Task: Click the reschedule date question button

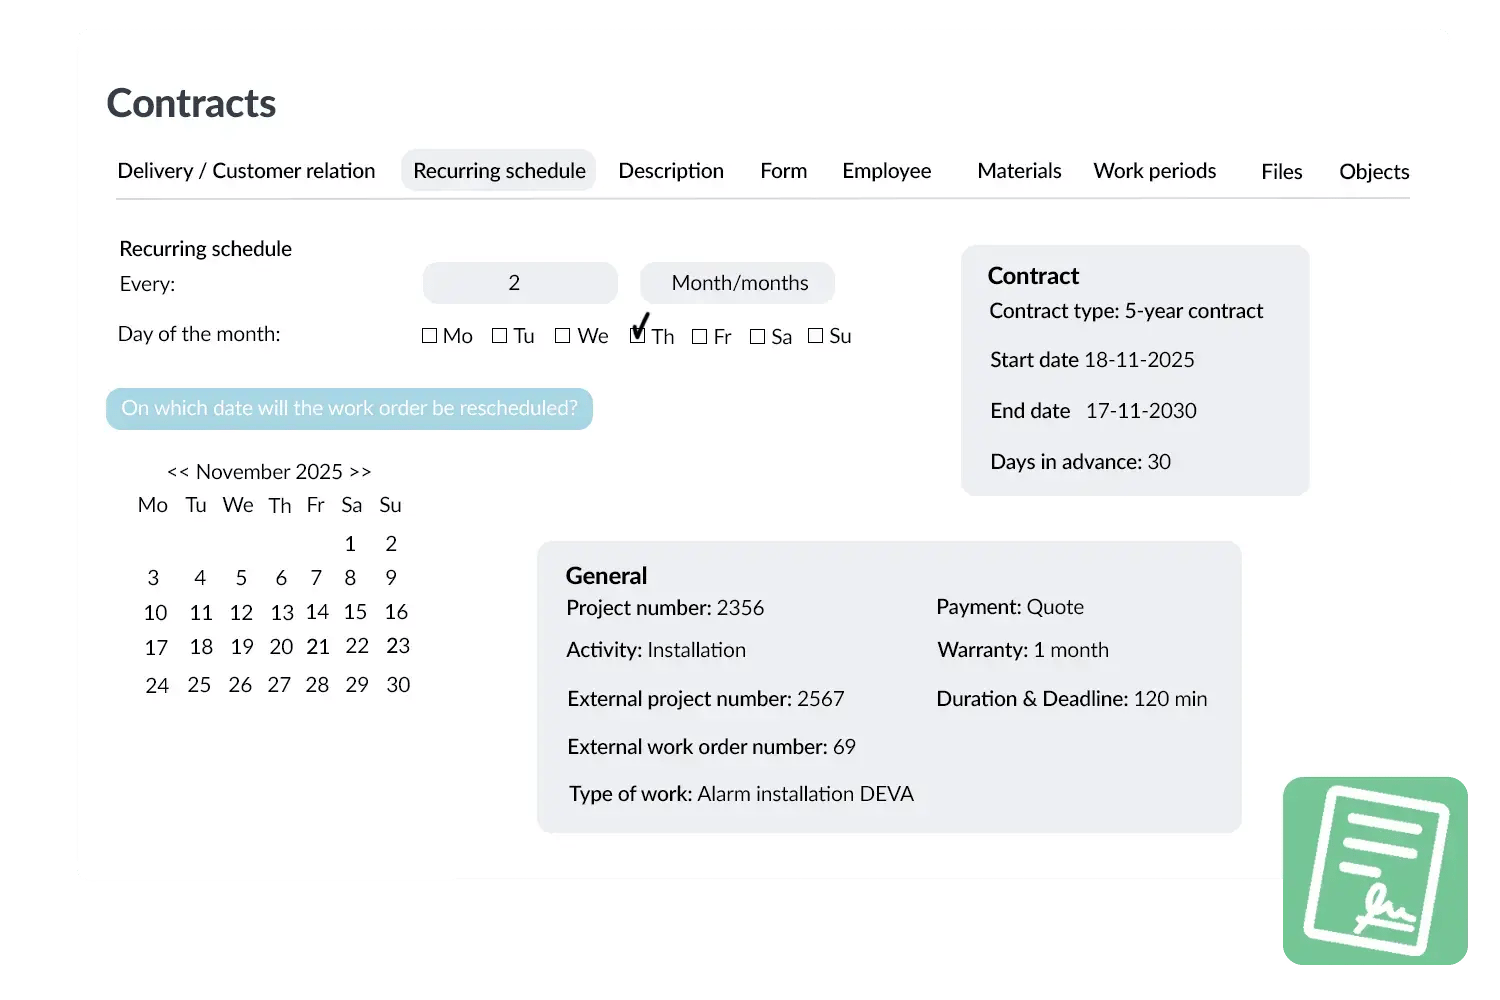Action: click(x=349, y=409)
